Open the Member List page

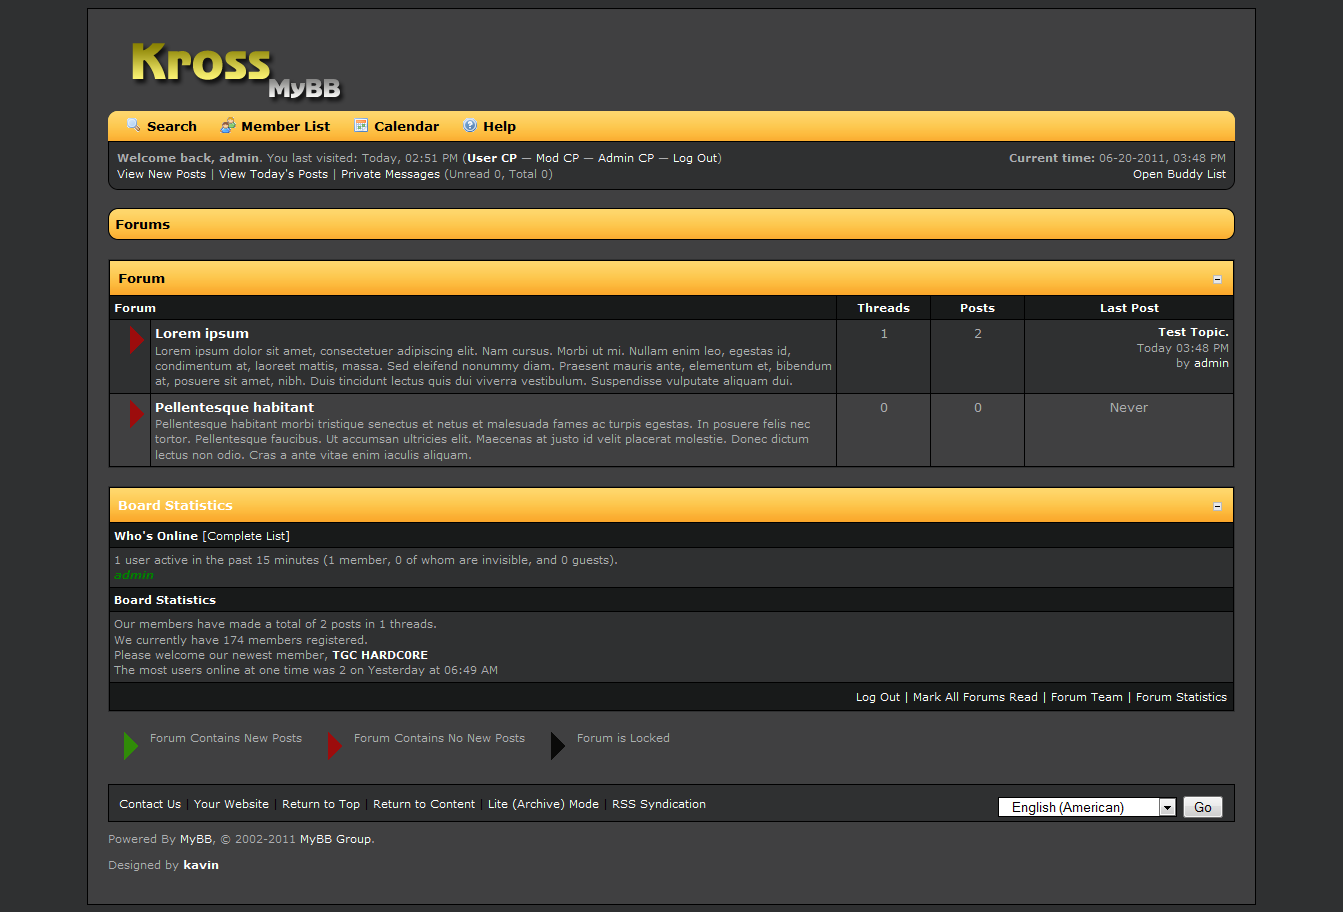pyautogui.click(x=285, y=127)
